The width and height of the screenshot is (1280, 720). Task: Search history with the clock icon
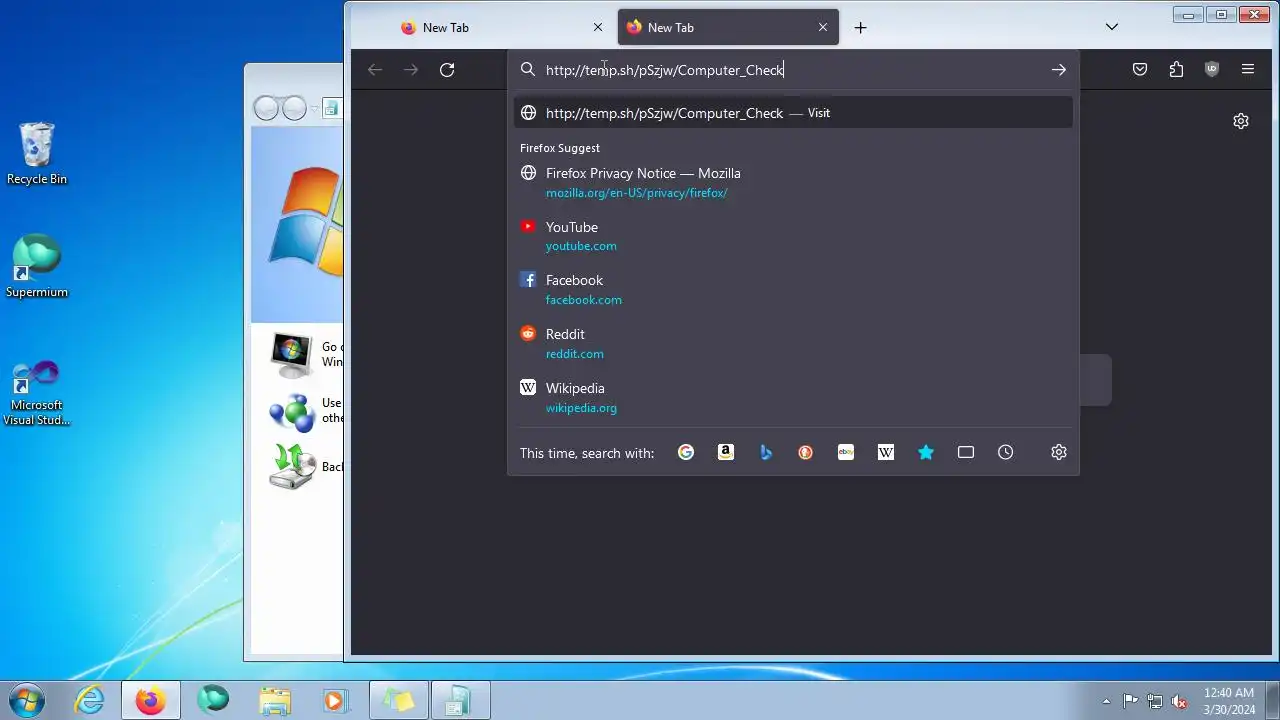1006,453
